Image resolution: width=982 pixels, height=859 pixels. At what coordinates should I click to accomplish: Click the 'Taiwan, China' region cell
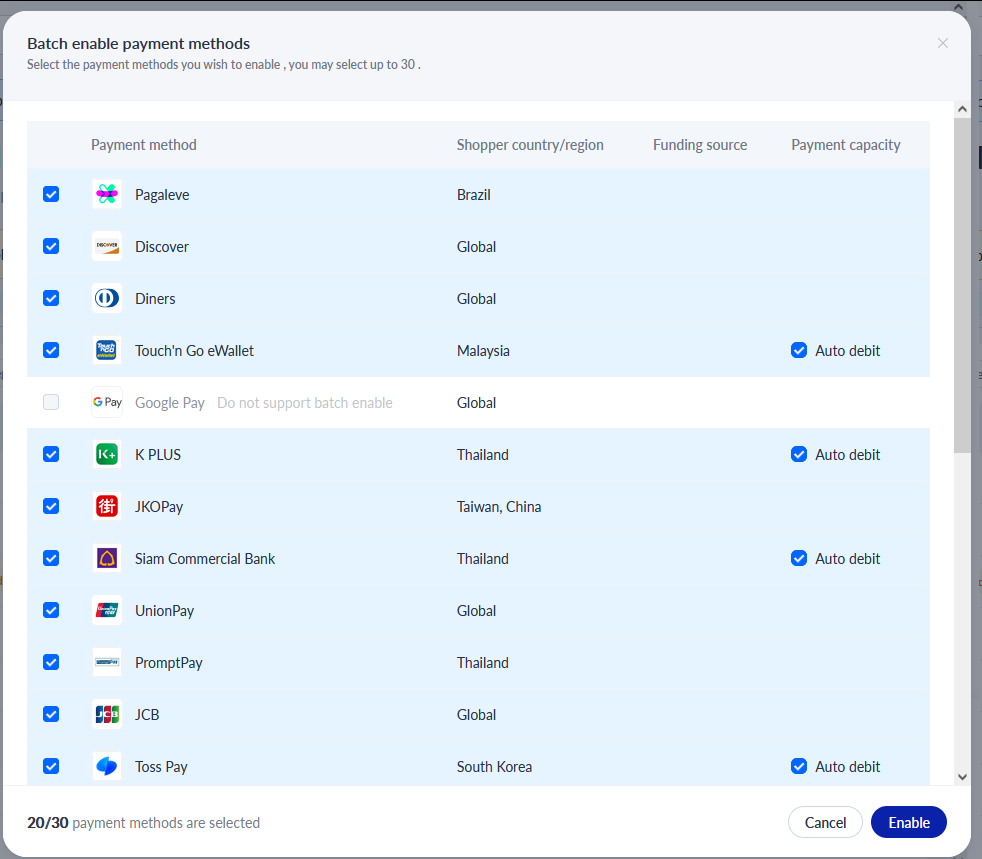pyautogui.click(x=499, y=507)
